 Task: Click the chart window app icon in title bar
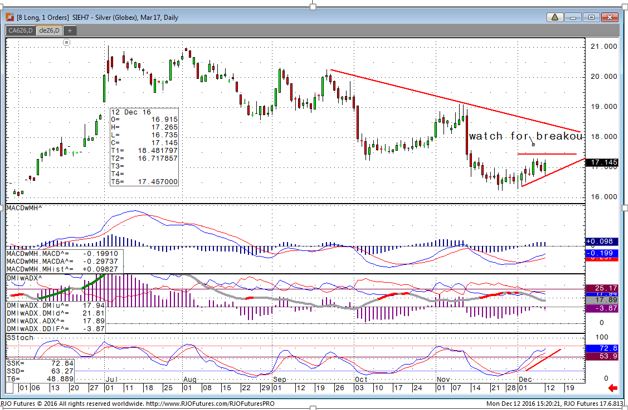[10, 17]
